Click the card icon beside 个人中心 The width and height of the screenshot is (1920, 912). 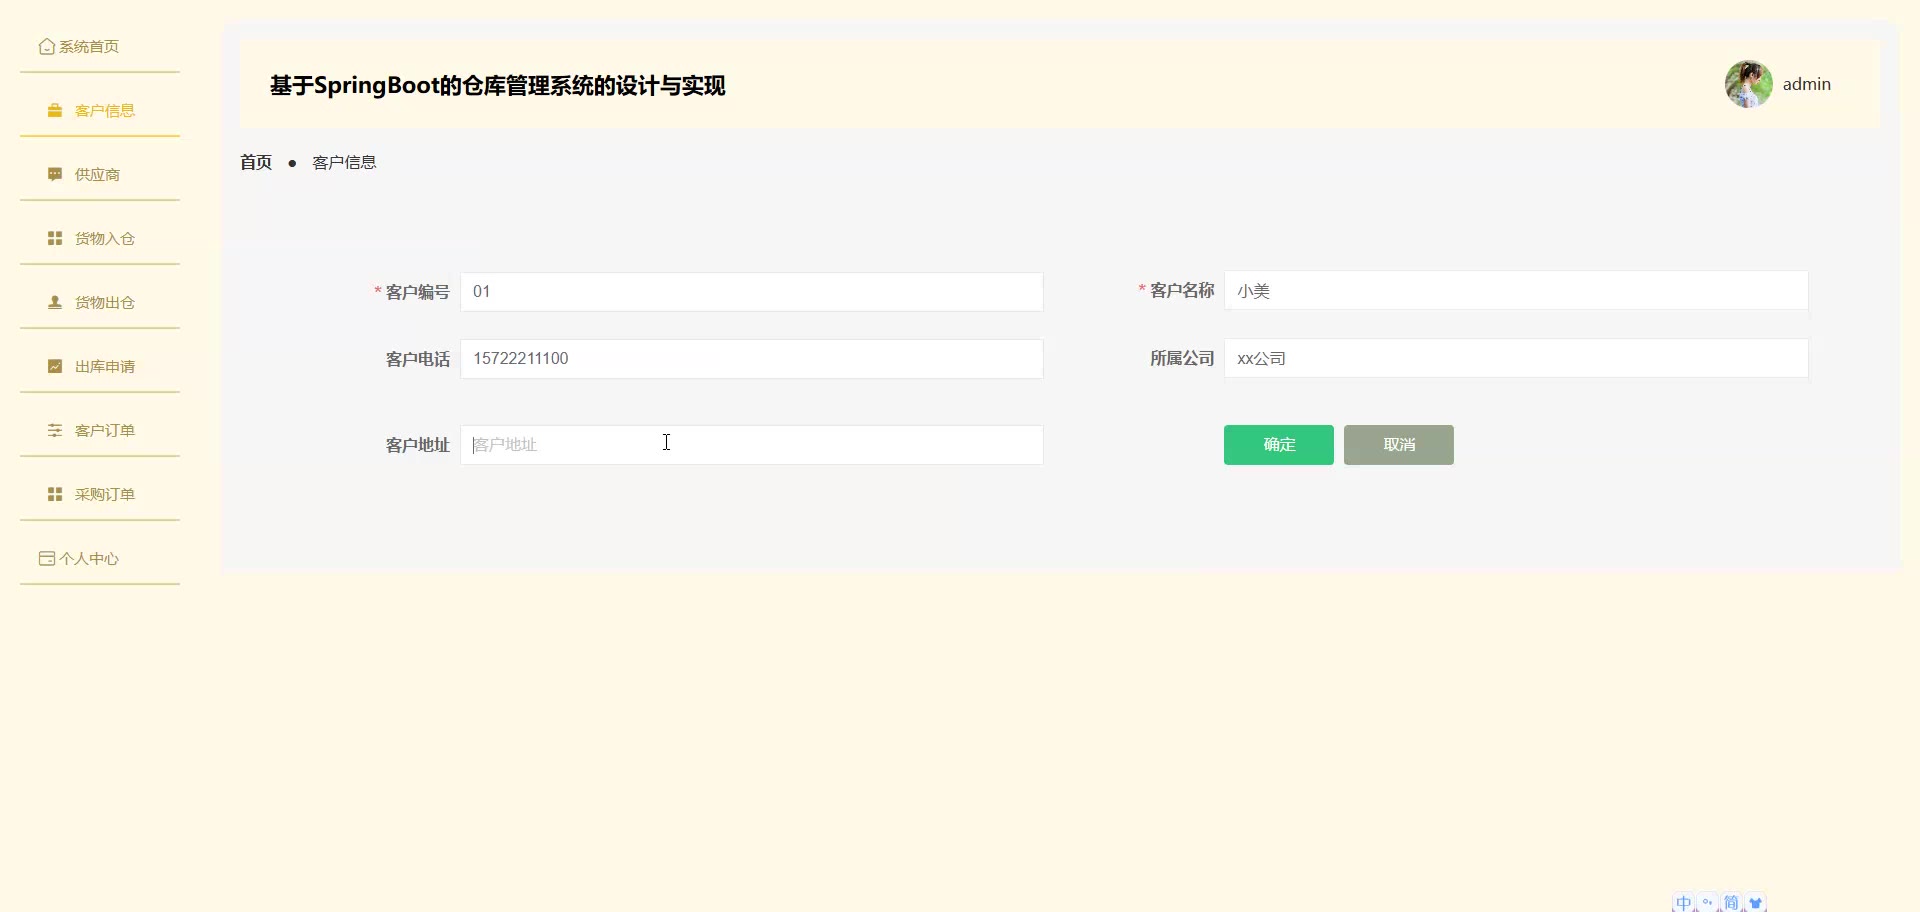(x=46, y=559)
